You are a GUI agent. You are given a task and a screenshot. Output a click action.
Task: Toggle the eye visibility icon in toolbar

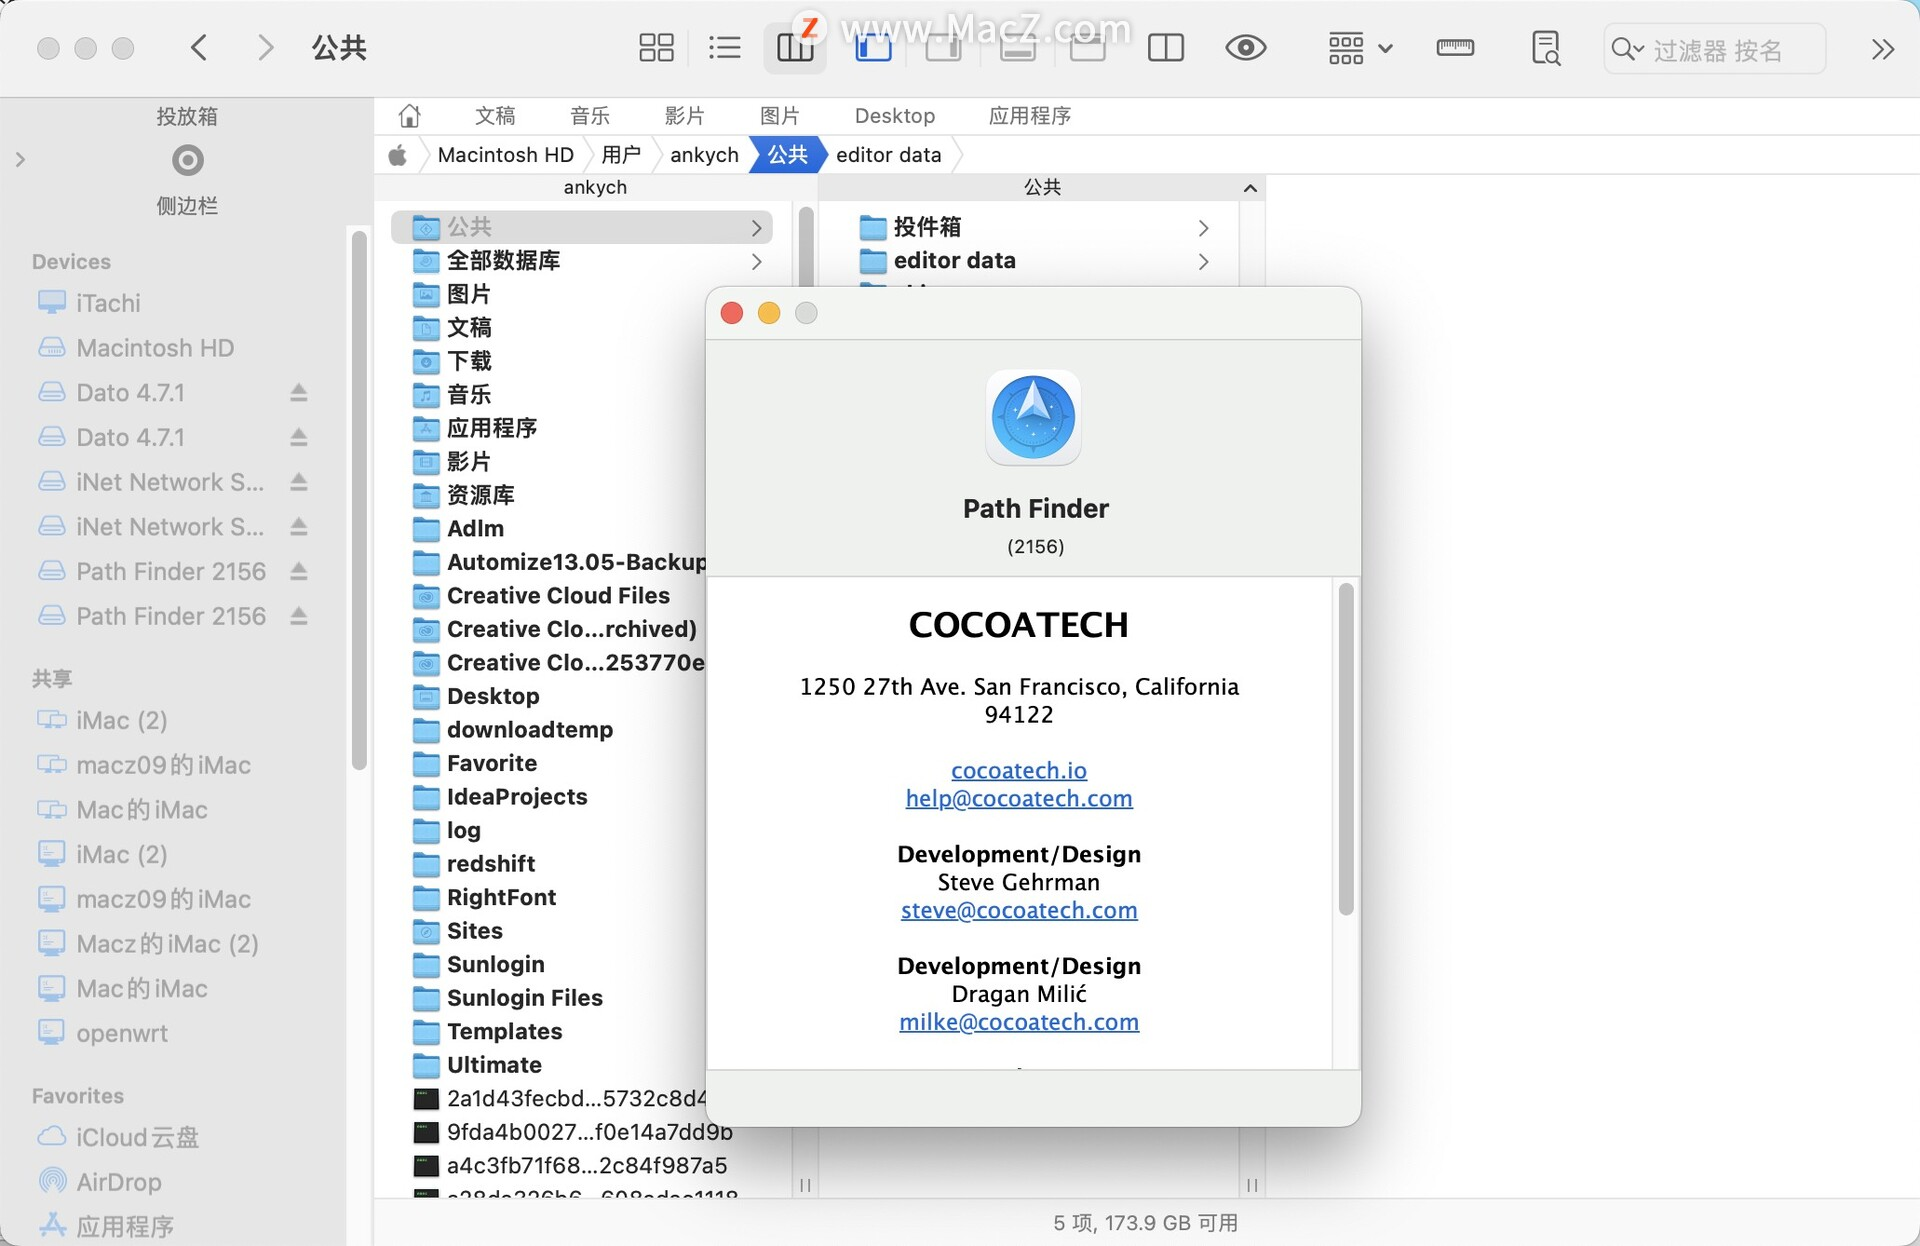(1245, 48)
